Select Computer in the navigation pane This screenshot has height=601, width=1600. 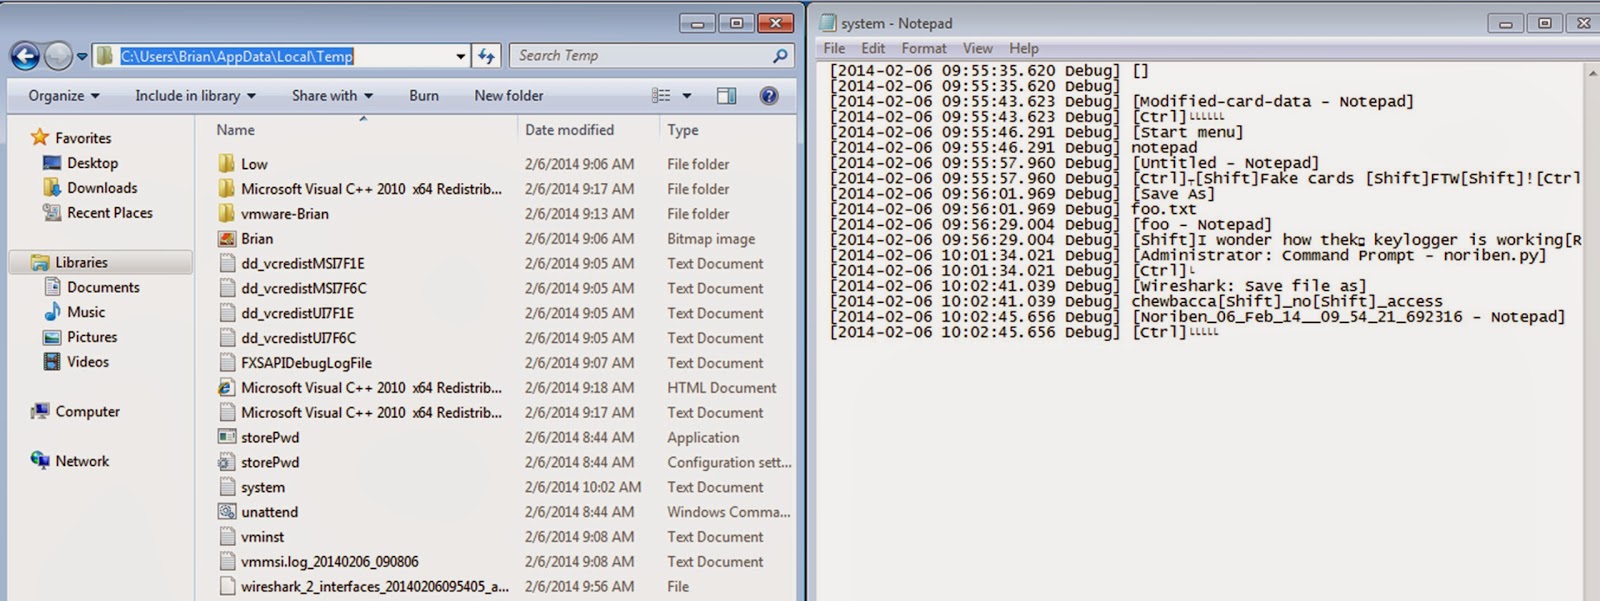coord(87,411)
